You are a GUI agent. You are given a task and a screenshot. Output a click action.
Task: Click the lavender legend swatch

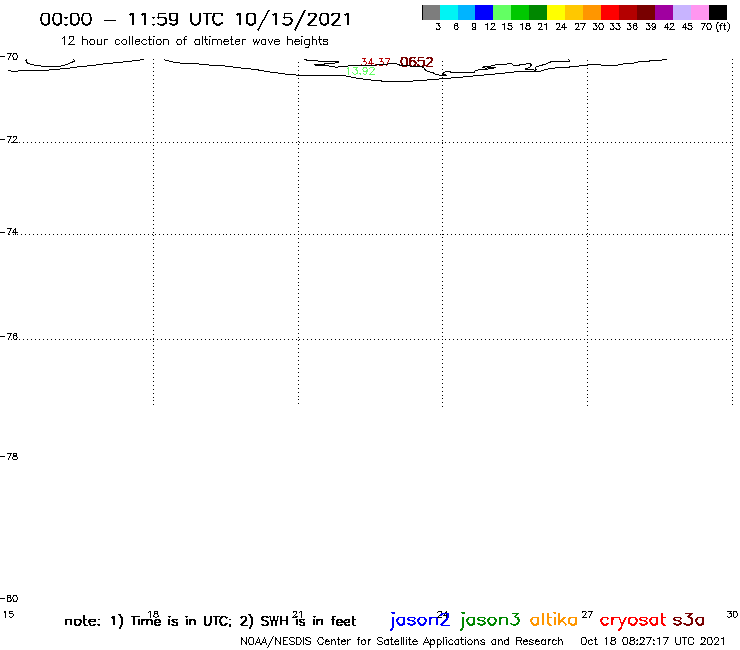pyautogui.click(x=681, y=12)
